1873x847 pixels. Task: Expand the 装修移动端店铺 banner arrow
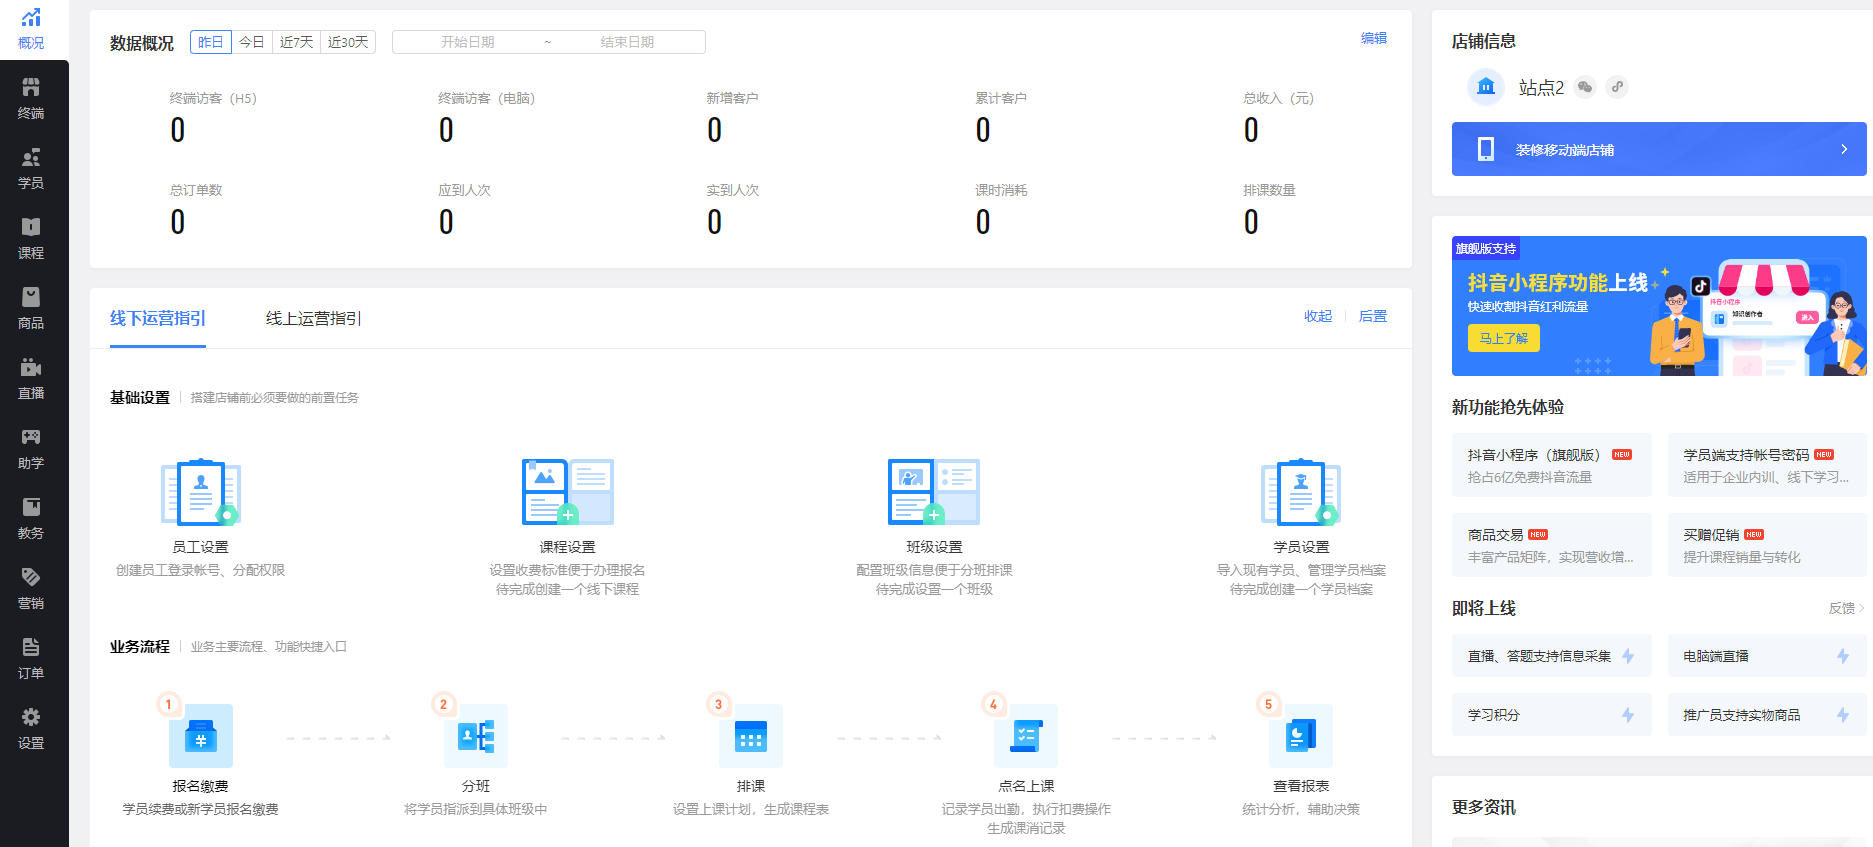coord(1844,149)
